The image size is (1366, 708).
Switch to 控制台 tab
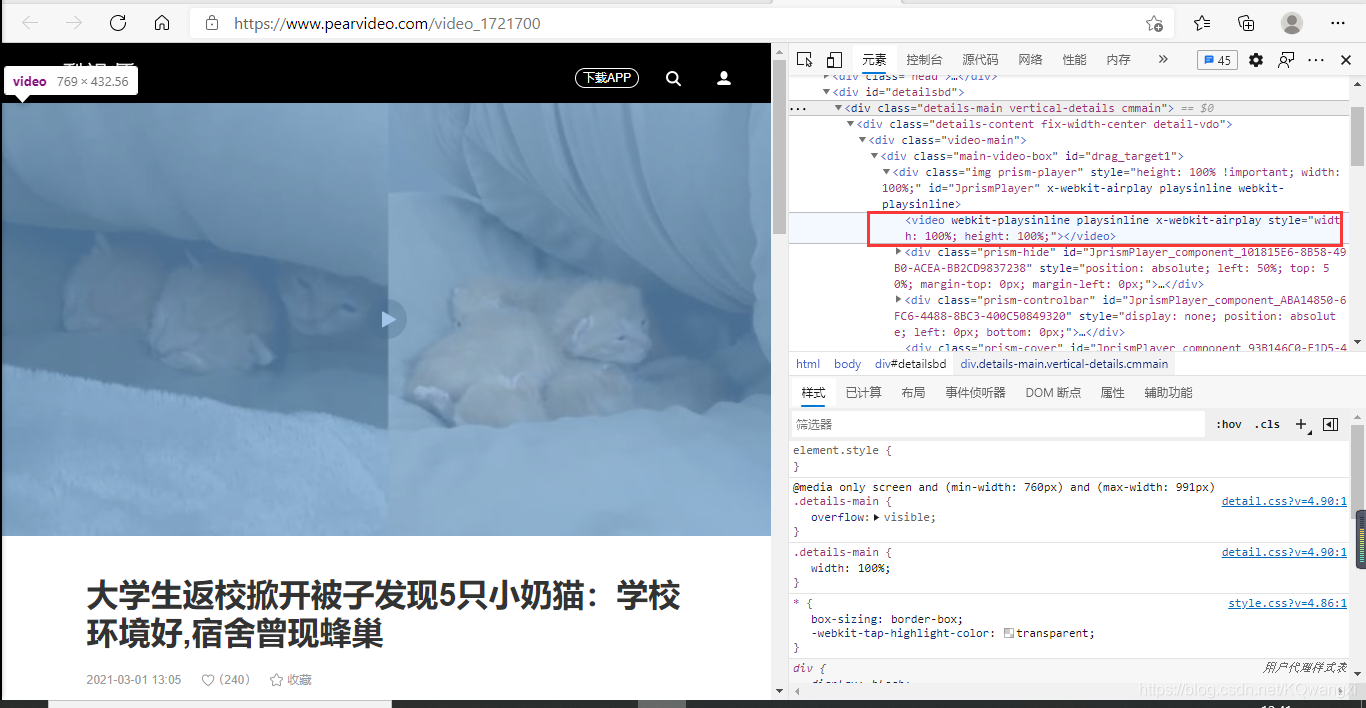pos(924,60)
